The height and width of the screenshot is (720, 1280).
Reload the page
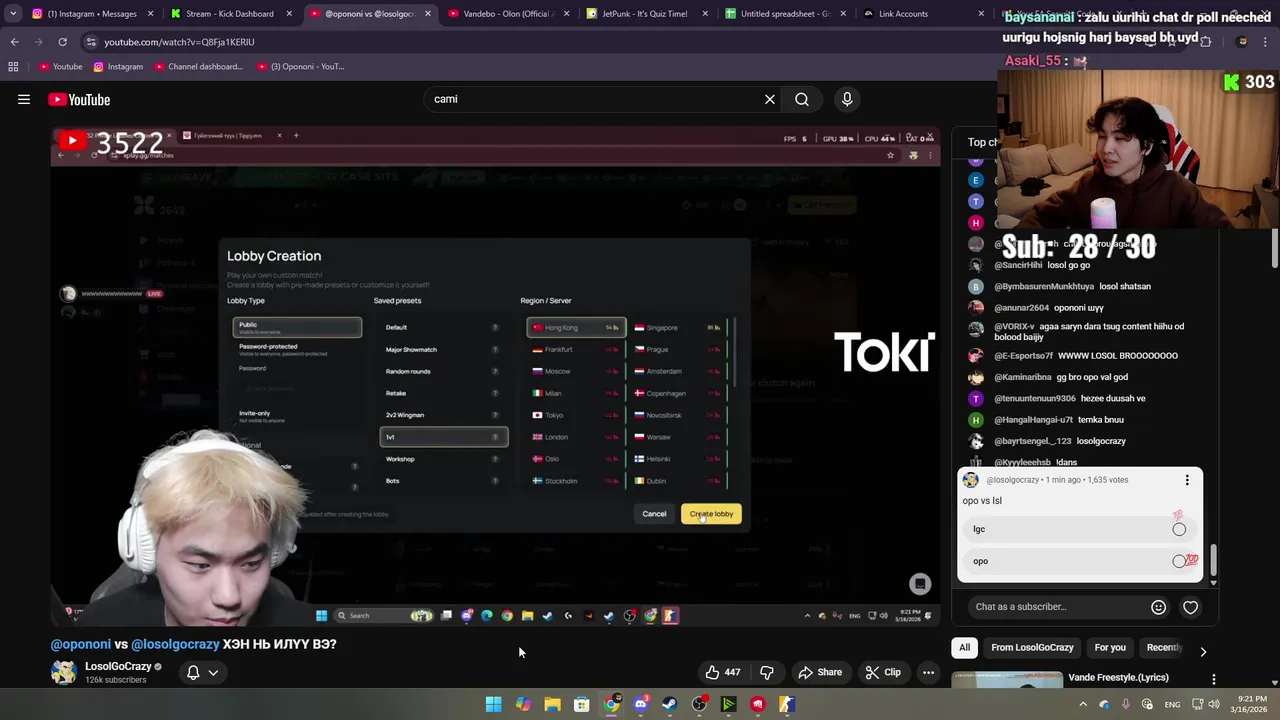[62, 42]
